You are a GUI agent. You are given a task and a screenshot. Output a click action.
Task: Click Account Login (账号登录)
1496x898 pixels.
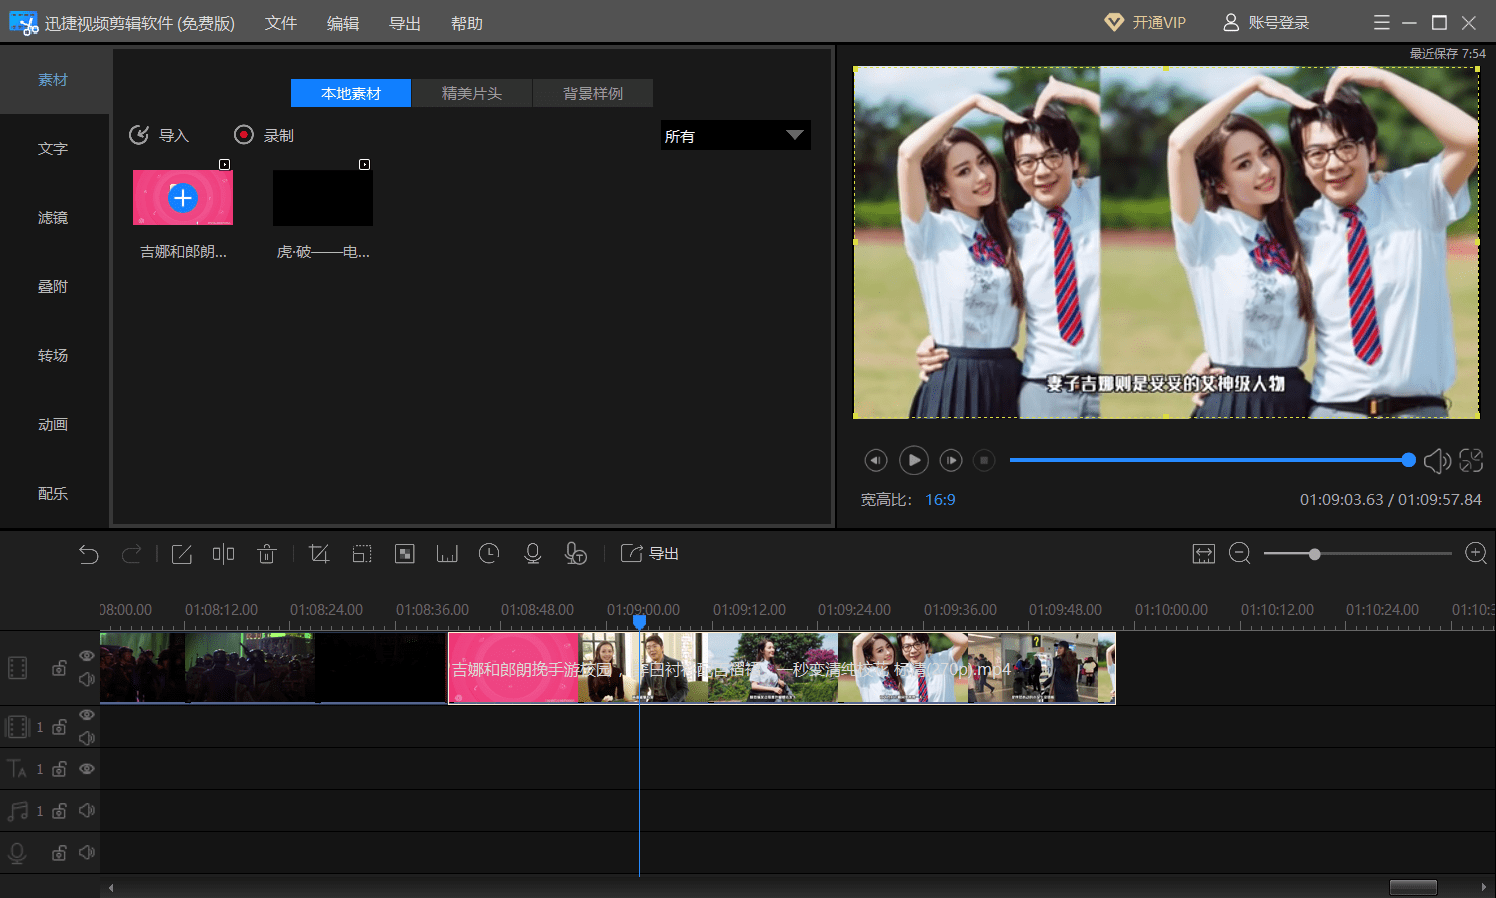1266,22
